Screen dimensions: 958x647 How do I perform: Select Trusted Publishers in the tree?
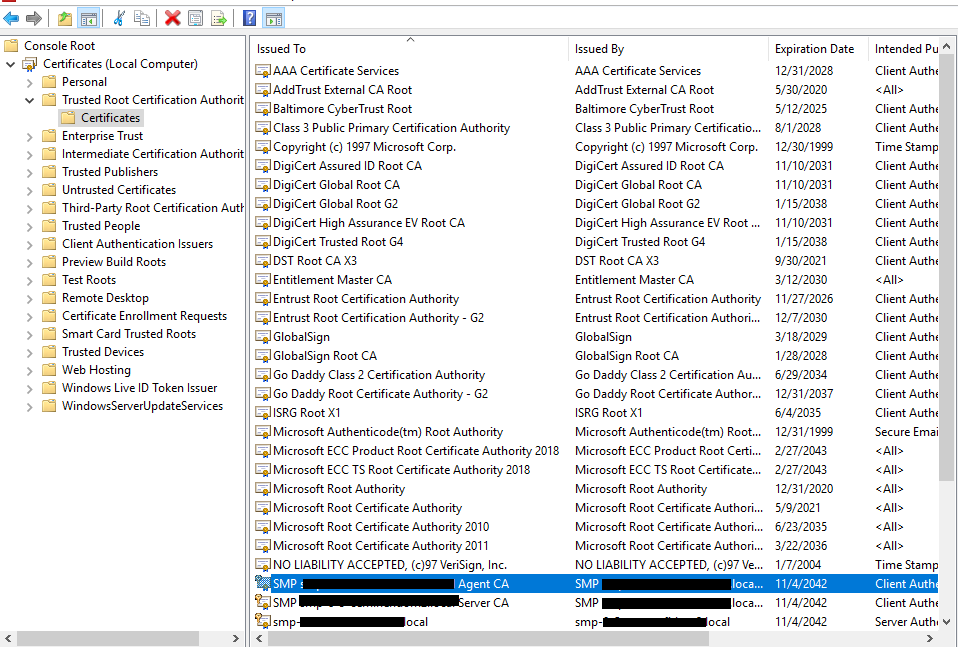coord(109,172)
